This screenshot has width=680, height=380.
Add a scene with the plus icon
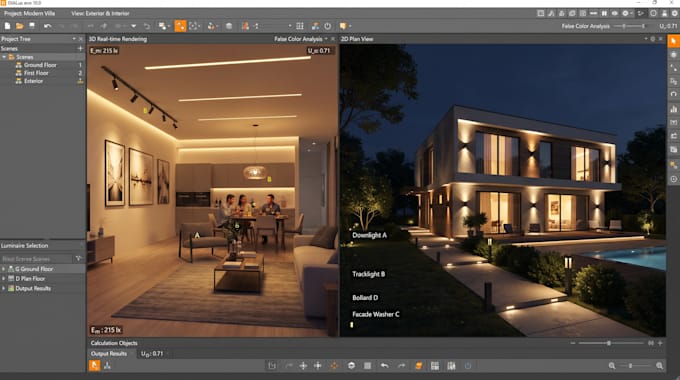[x=80, y=48]
